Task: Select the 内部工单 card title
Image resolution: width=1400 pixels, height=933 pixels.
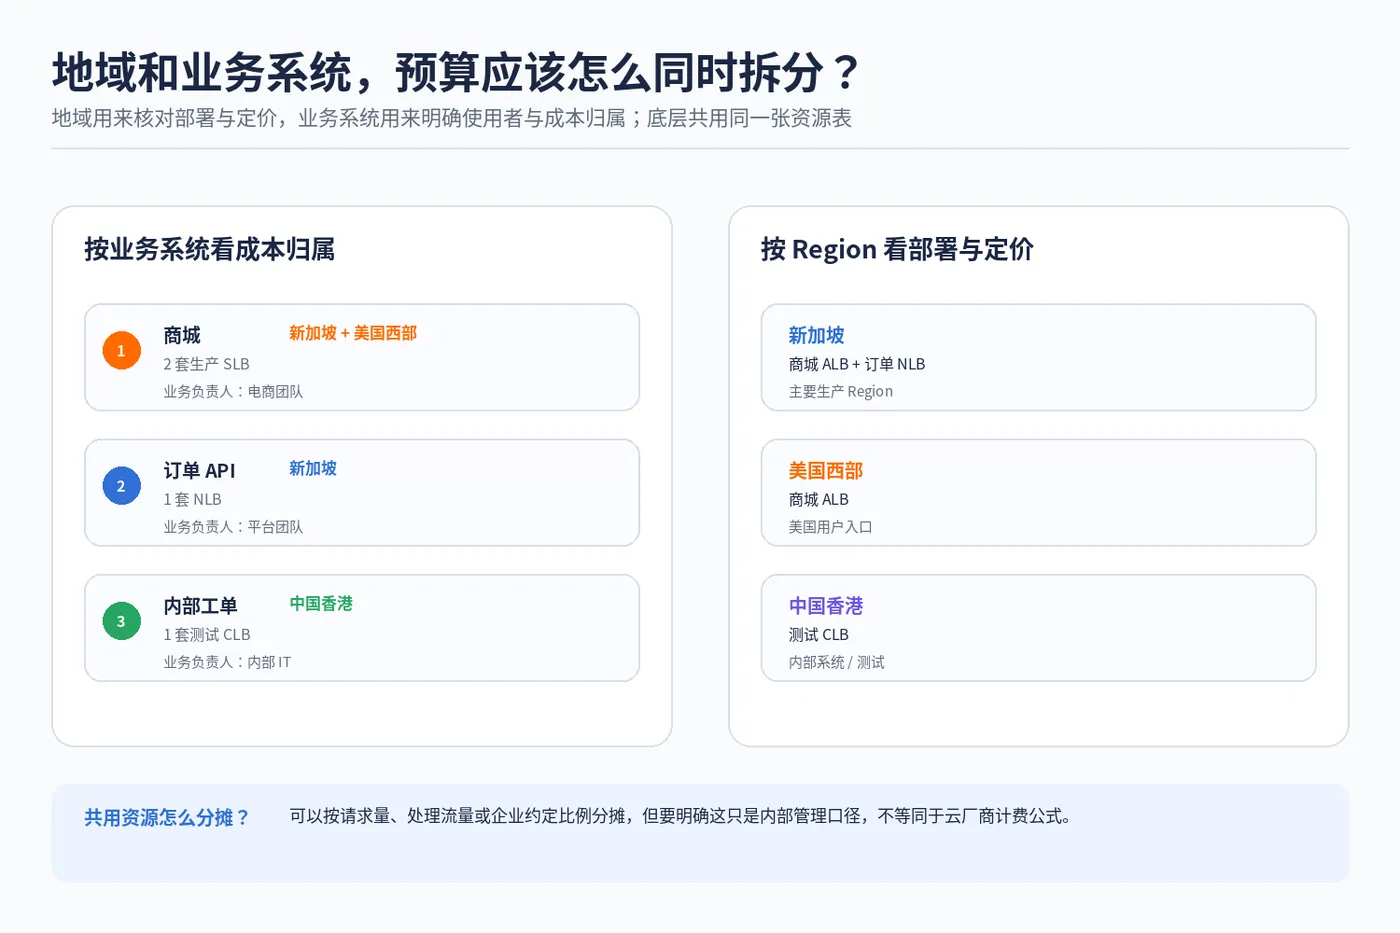Action: tap(200, 606)
